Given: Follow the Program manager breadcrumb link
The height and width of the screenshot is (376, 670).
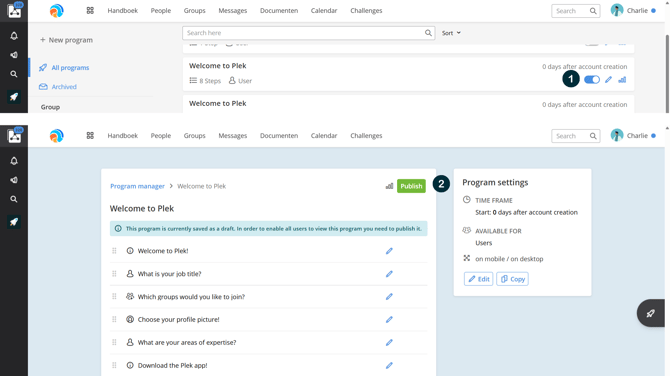Looking at the screenshot, I should (x=137, y=186).
